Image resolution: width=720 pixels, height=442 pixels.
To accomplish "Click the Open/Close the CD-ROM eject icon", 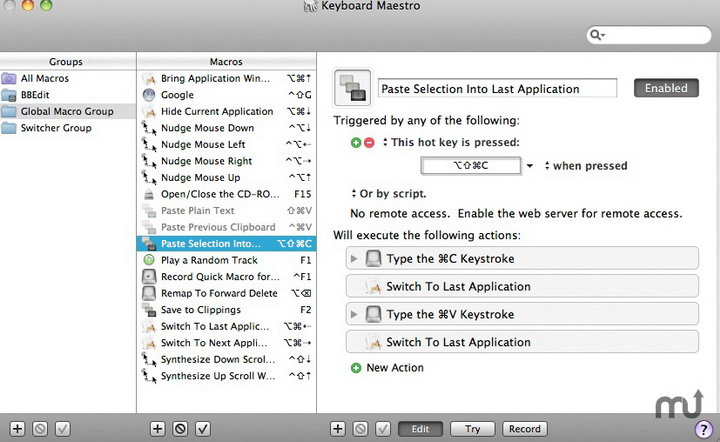I will click(x=149, y=194).
